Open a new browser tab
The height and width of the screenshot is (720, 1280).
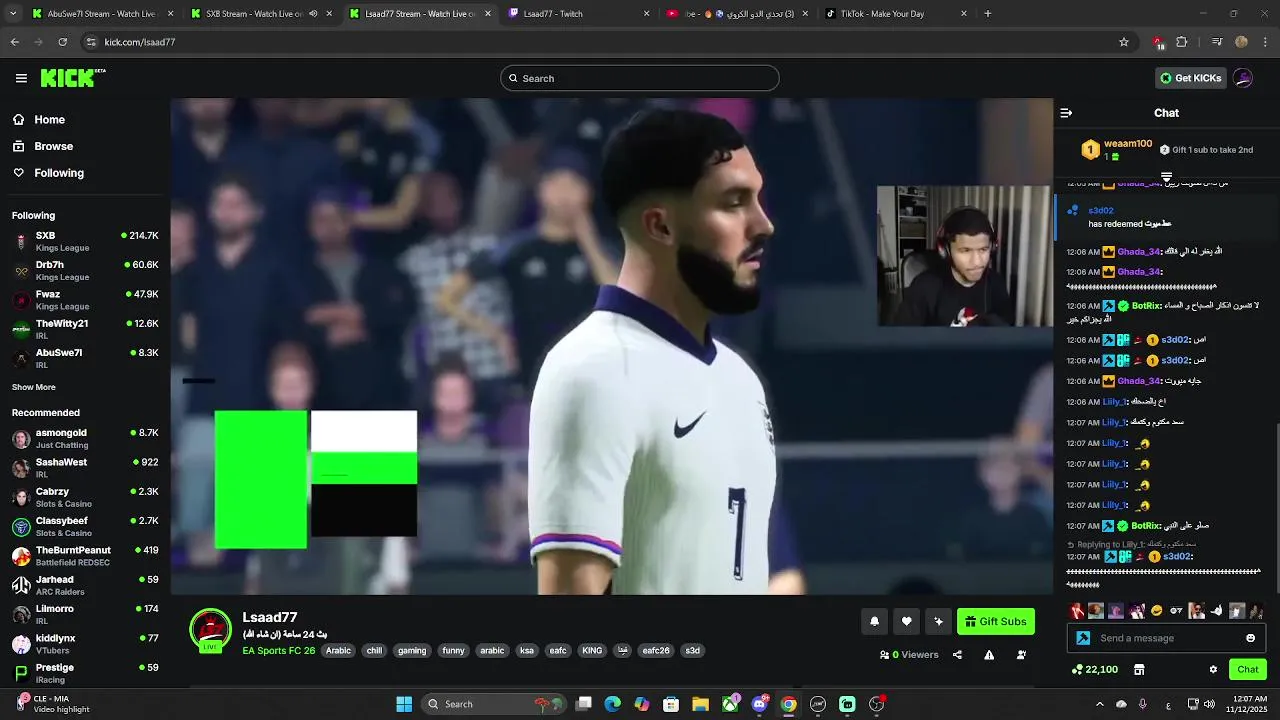click(x=987, y=14)
